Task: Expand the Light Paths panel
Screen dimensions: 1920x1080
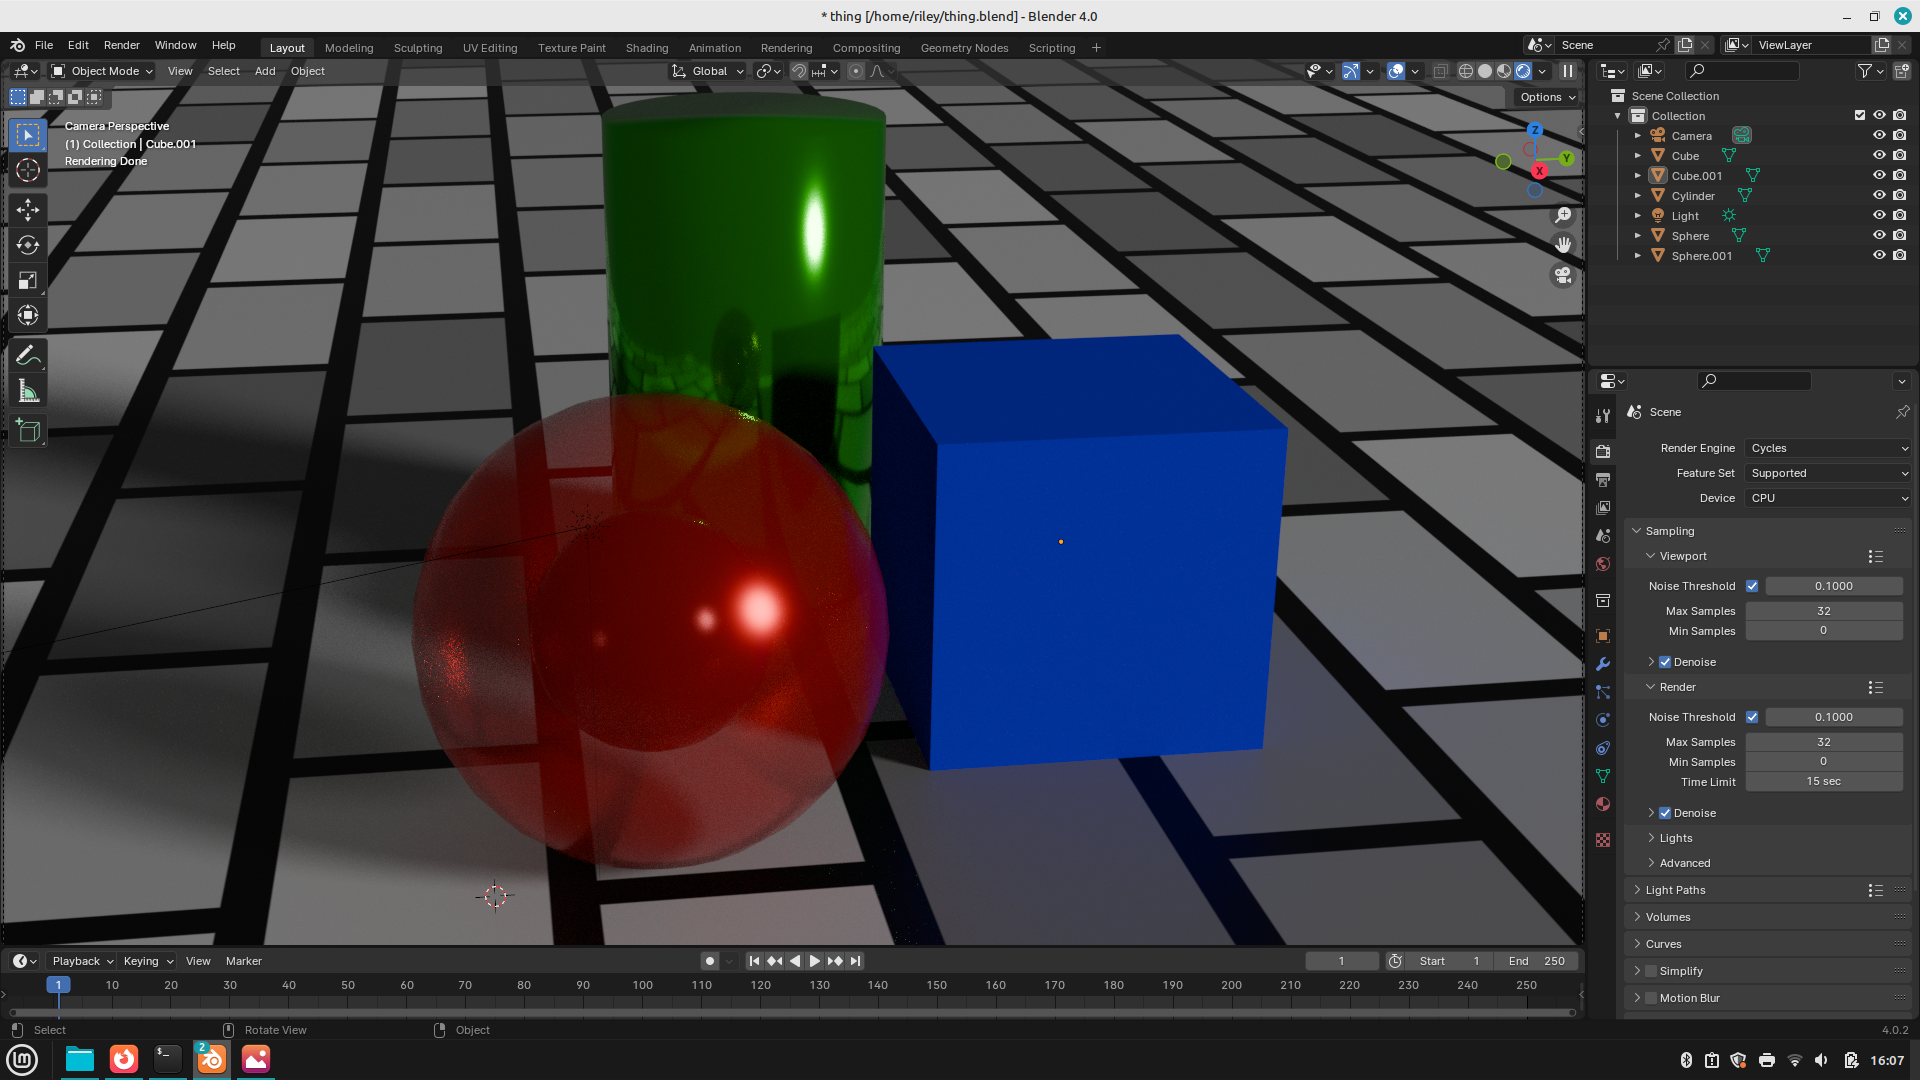Action: [1675, 890]
